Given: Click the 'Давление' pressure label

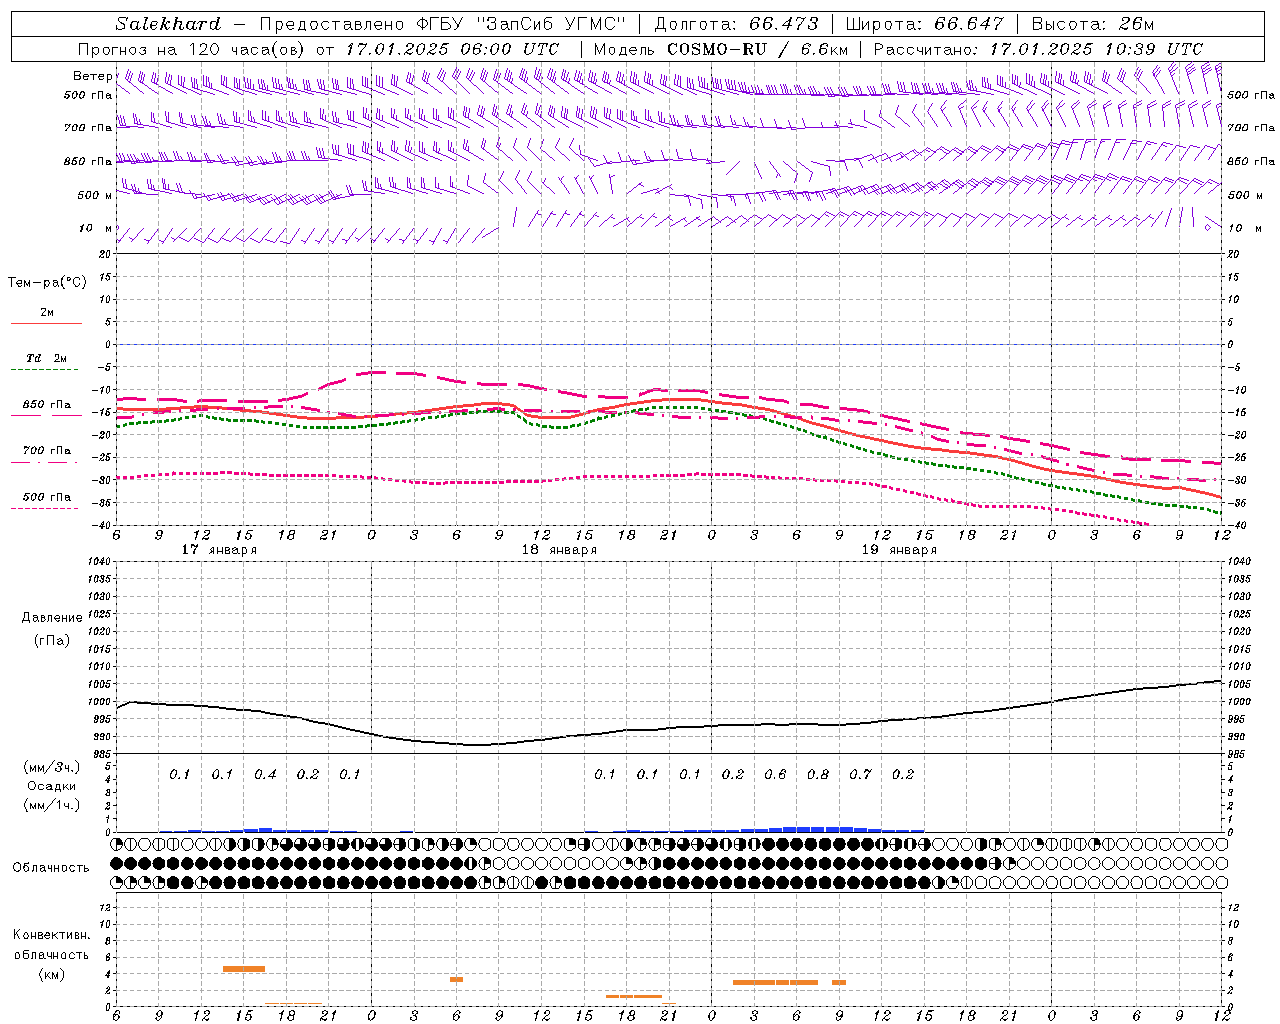Looking at the screenshot, I should [x=52, y=618].
